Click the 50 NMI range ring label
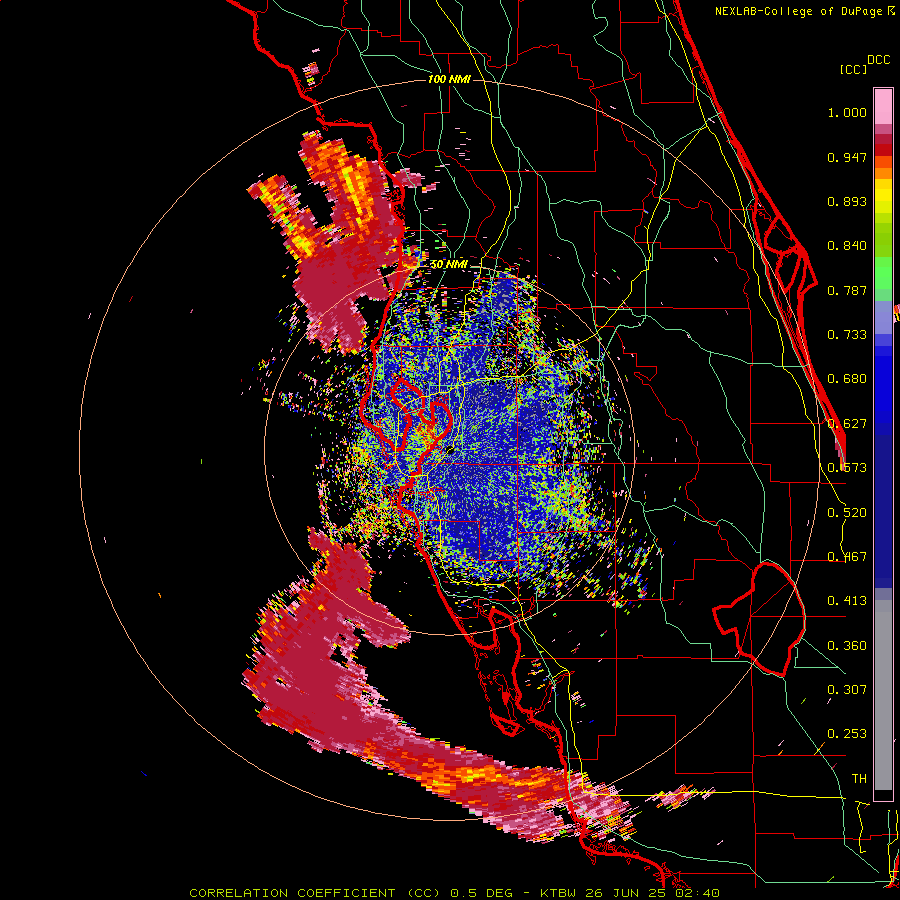This screenshot has height=900, width=900. (449, 264)
